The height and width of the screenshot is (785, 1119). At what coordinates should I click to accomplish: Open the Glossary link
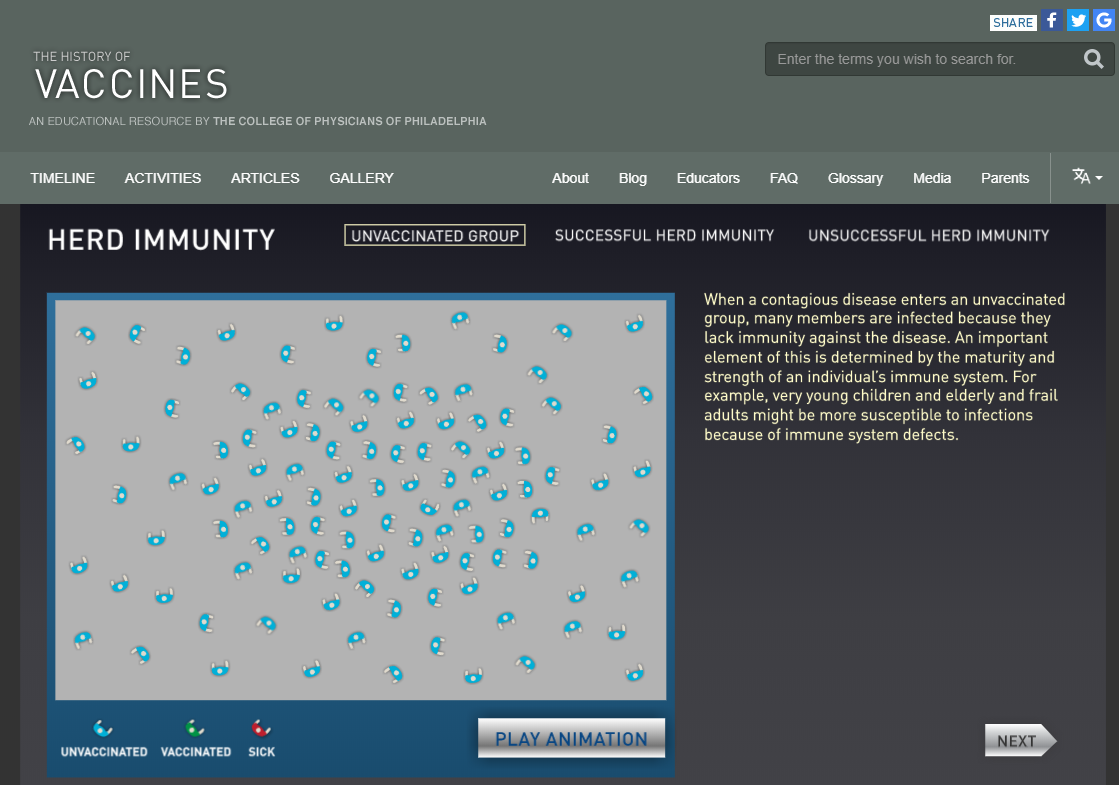point(855,178)
